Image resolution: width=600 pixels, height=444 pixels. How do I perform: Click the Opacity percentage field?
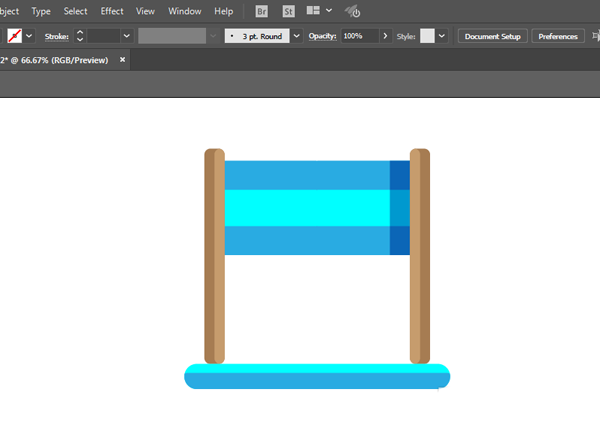(359, 36)
